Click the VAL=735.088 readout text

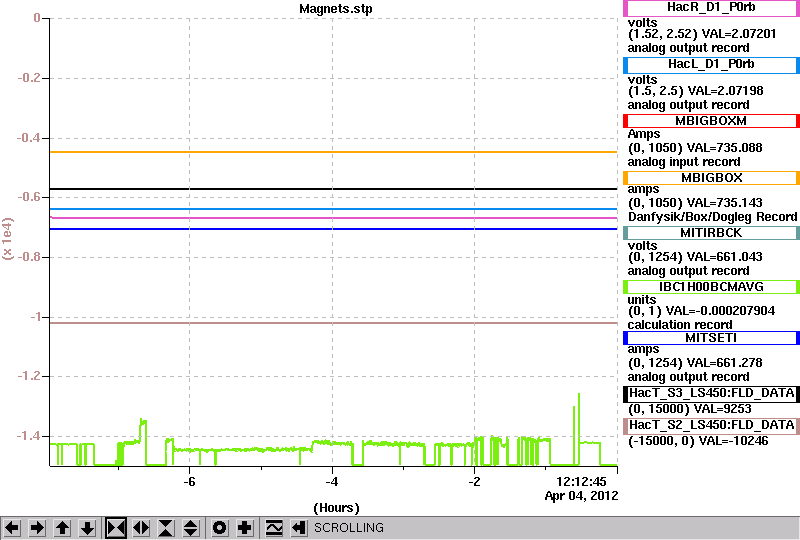click(x=724, y=148)
